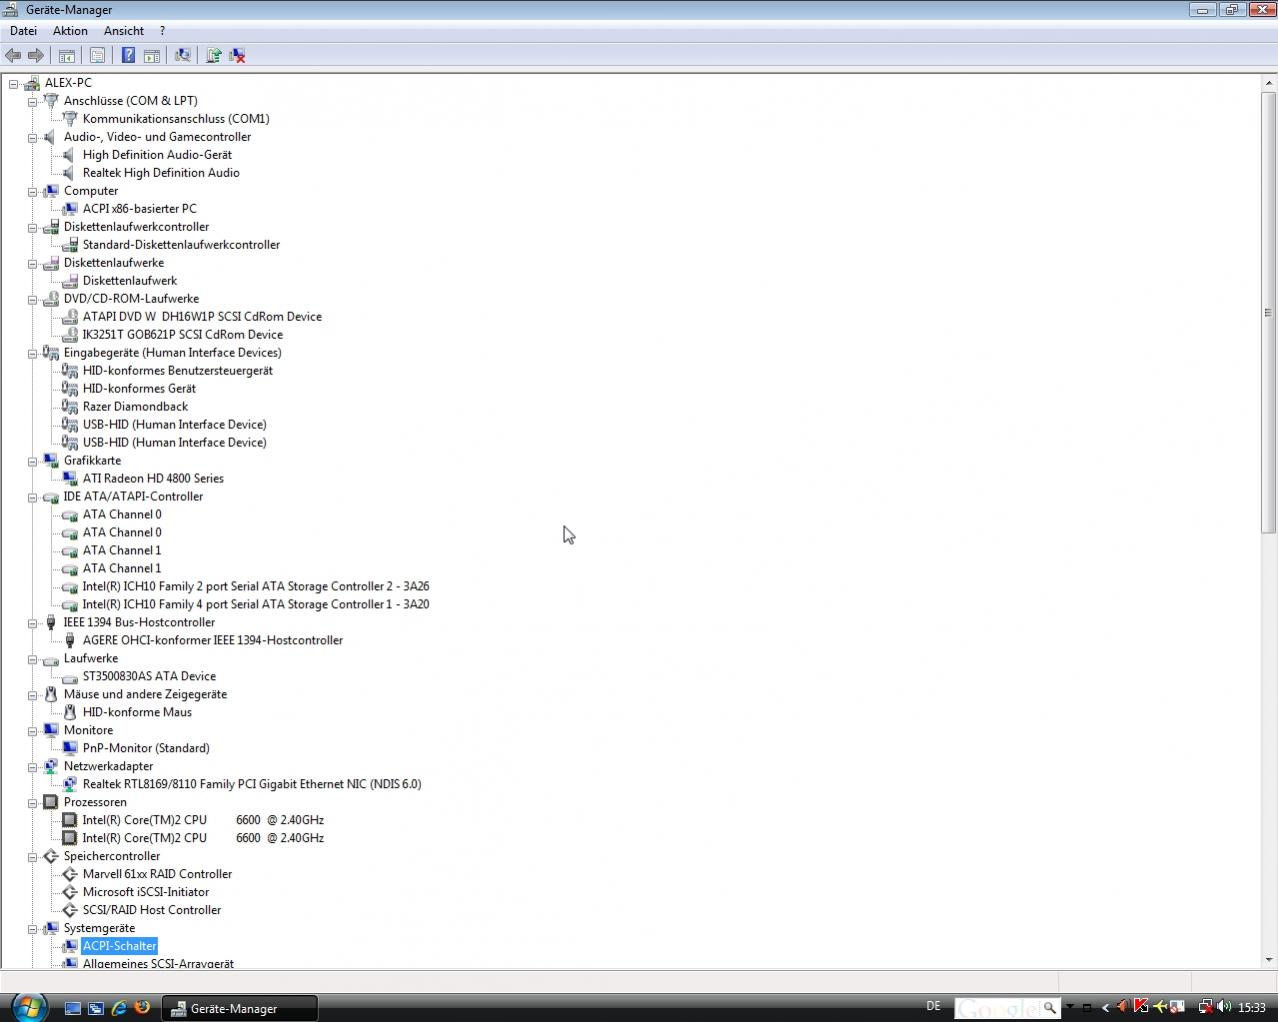Screen dimensions: 1278x1022
Task: Select SCSI/RAID Host Controller entry
Action: tap(152, 910)
